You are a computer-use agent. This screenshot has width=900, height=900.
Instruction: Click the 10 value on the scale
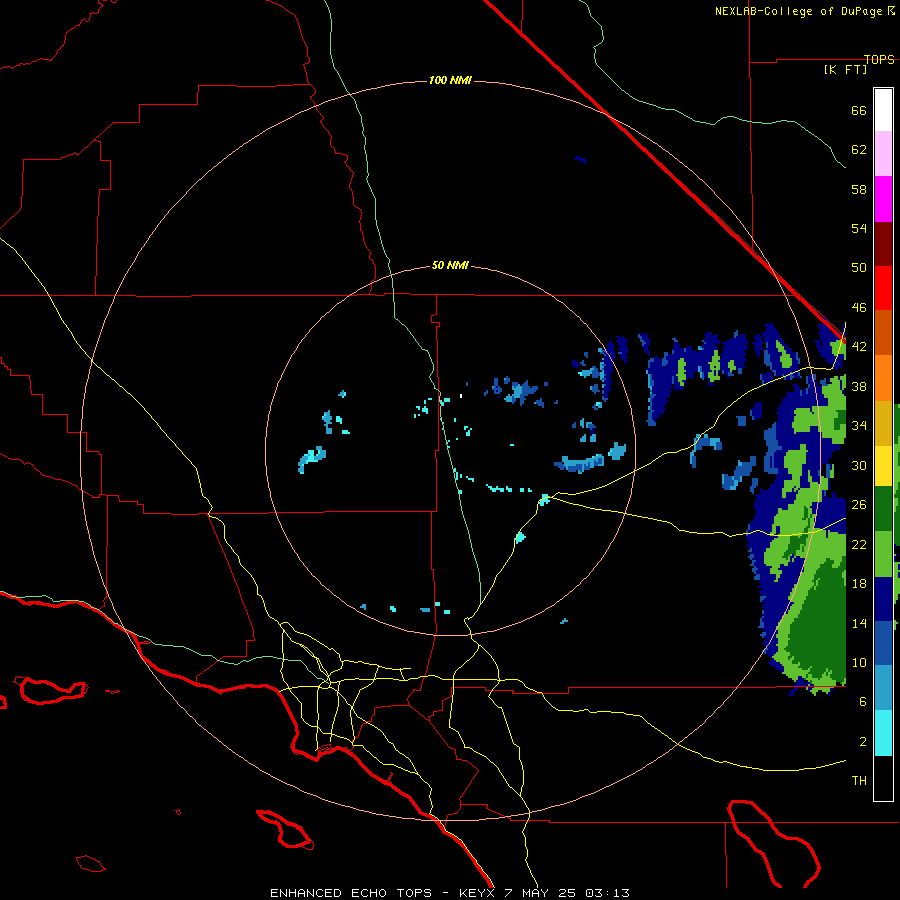pos(859,663)
